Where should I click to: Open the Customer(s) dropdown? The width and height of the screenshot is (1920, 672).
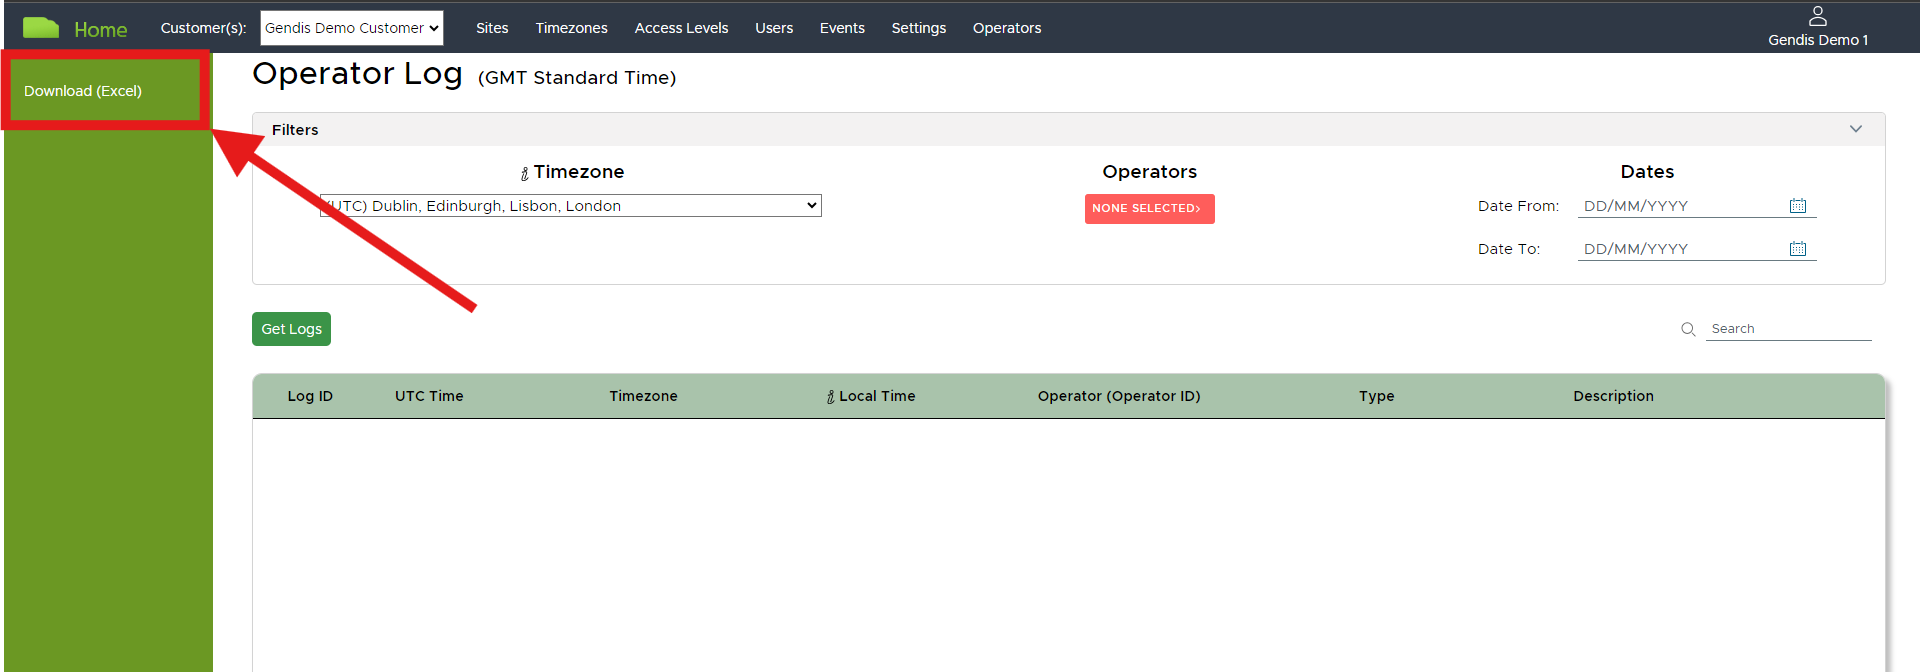[352, 28]
